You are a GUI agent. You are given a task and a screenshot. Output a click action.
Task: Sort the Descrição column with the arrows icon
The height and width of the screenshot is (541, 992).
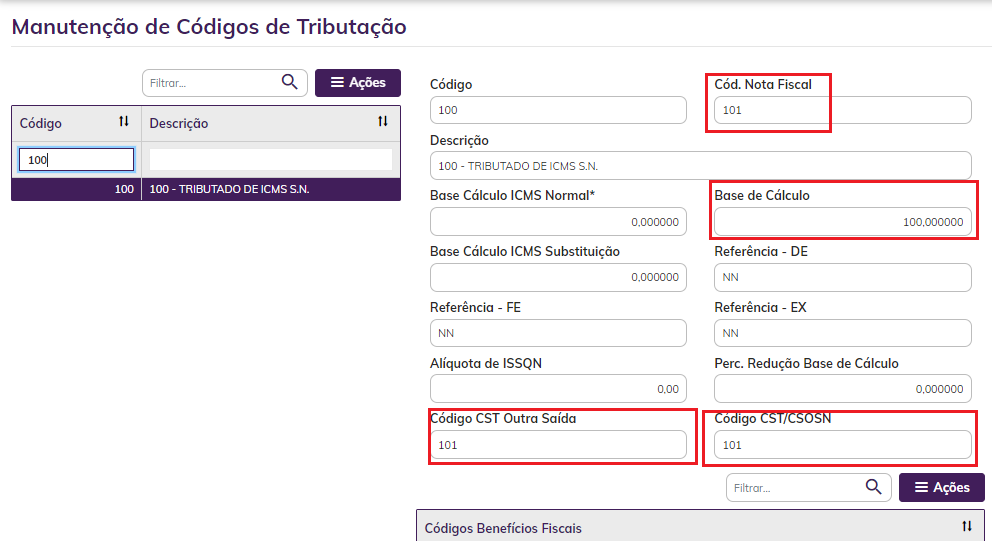pos(383,122)
